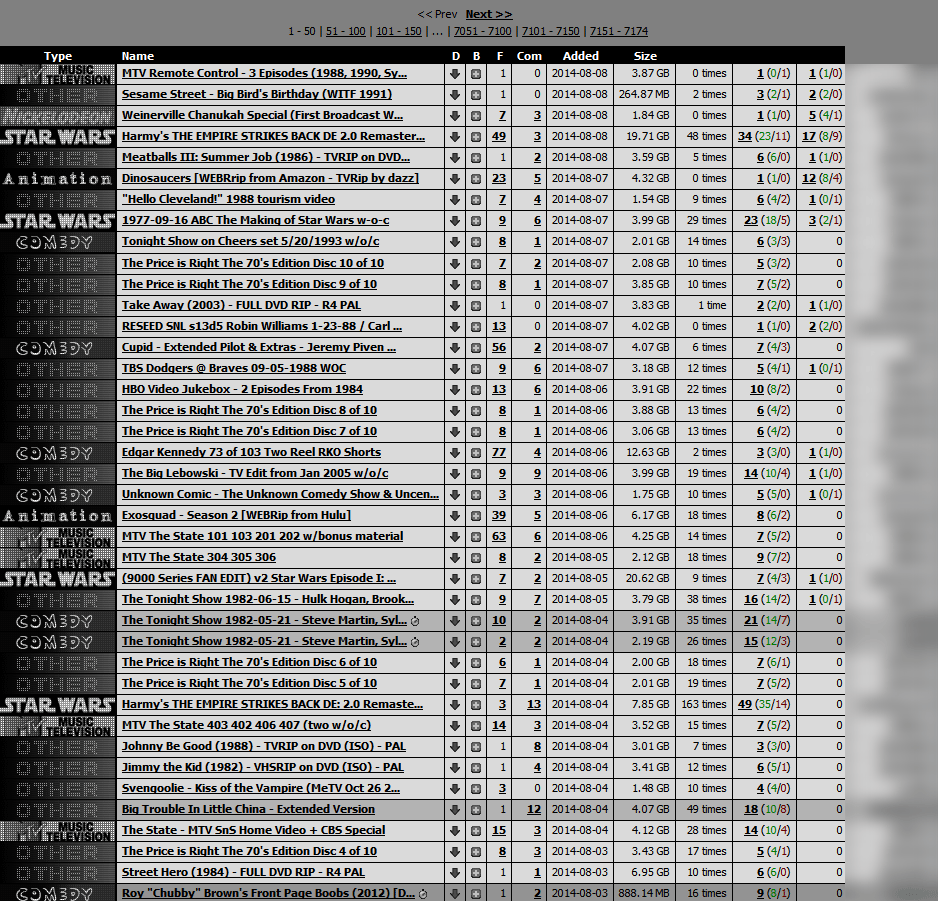
Task: Filter by Other type icon on Meatballs III row
Action: click(57, 158)
